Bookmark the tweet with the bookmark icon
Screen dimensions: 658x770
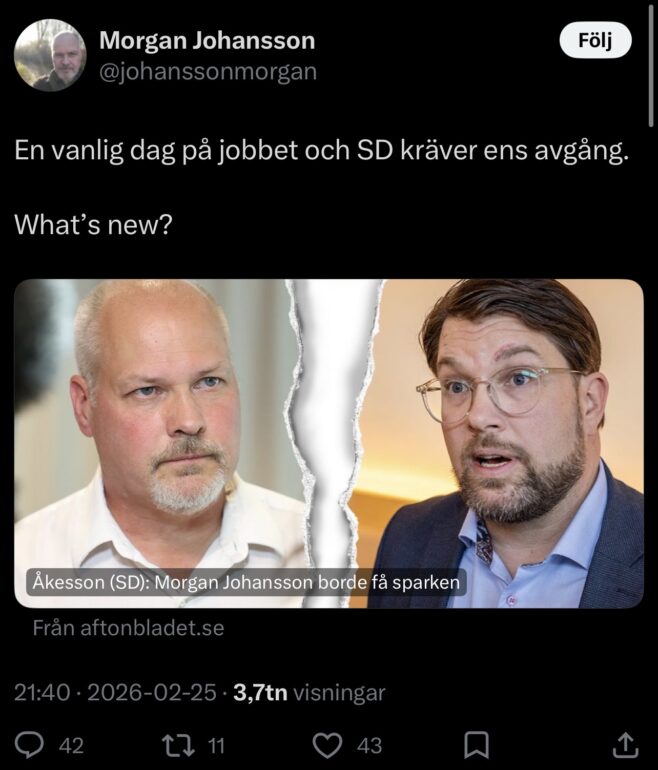coord(476,745)
